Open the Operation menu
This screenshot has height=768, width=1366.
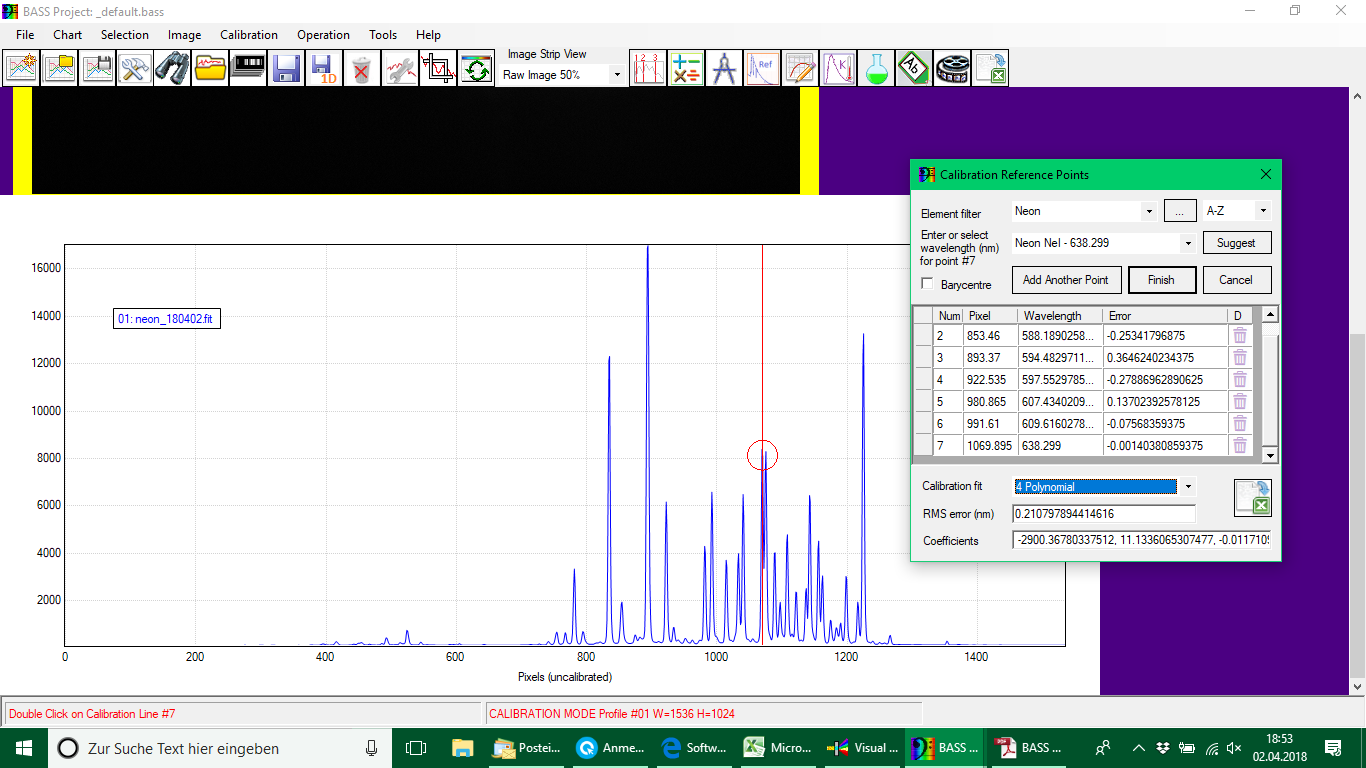coord(323,35)
